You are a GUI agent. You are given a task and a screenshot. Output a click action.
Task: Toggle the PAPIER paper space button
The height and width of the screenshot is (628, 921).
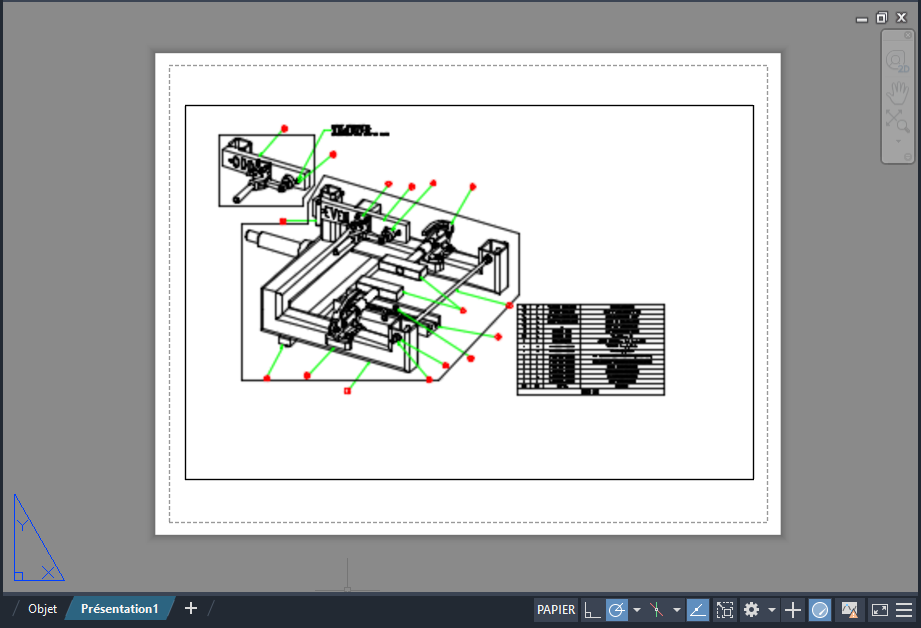[x=556, y=610]
